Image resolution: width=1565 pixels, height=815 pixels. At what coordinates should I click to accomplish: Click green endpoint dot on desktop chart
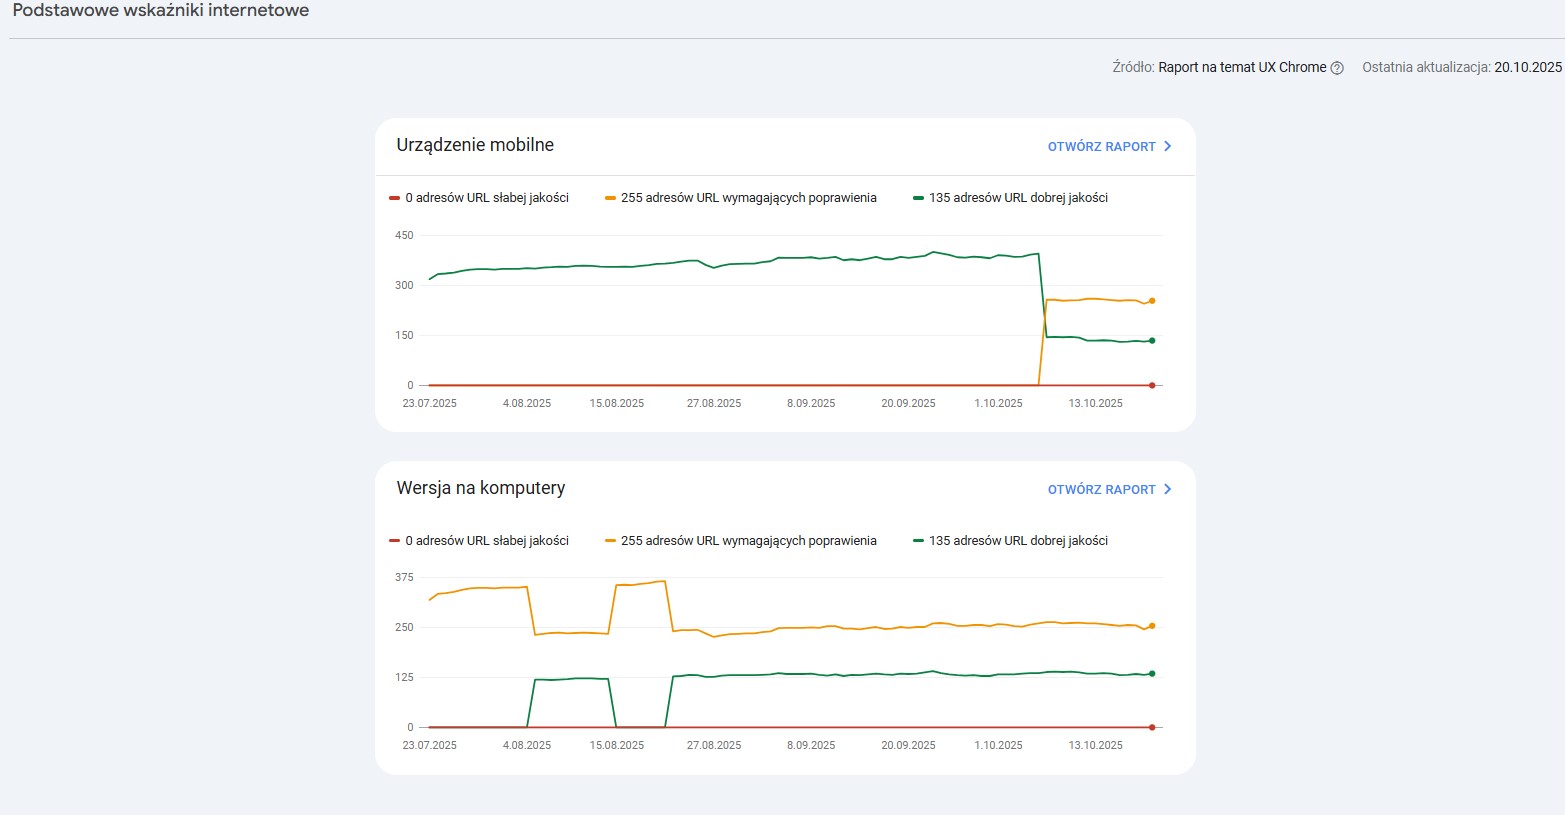pyautogui.click(x=1152, y=674)
